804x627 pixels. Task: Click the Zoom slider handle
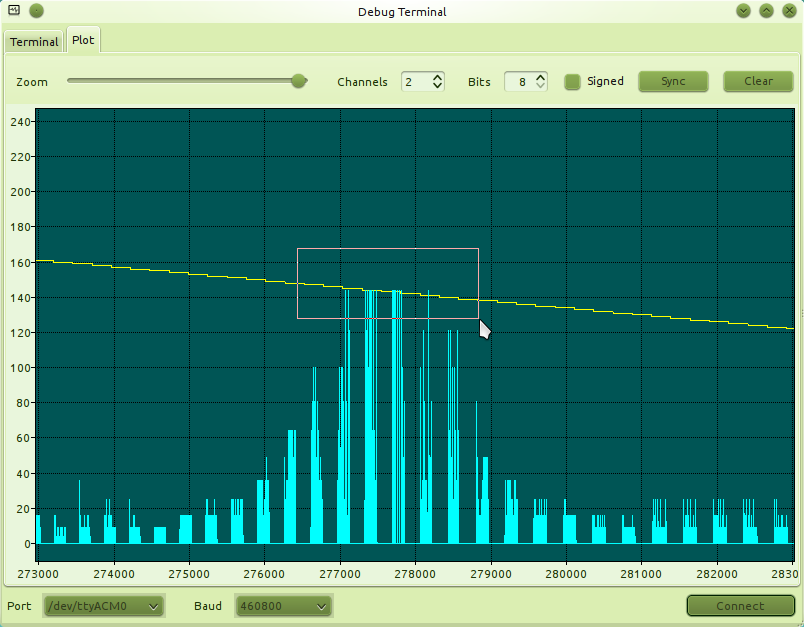click(298, 80)
